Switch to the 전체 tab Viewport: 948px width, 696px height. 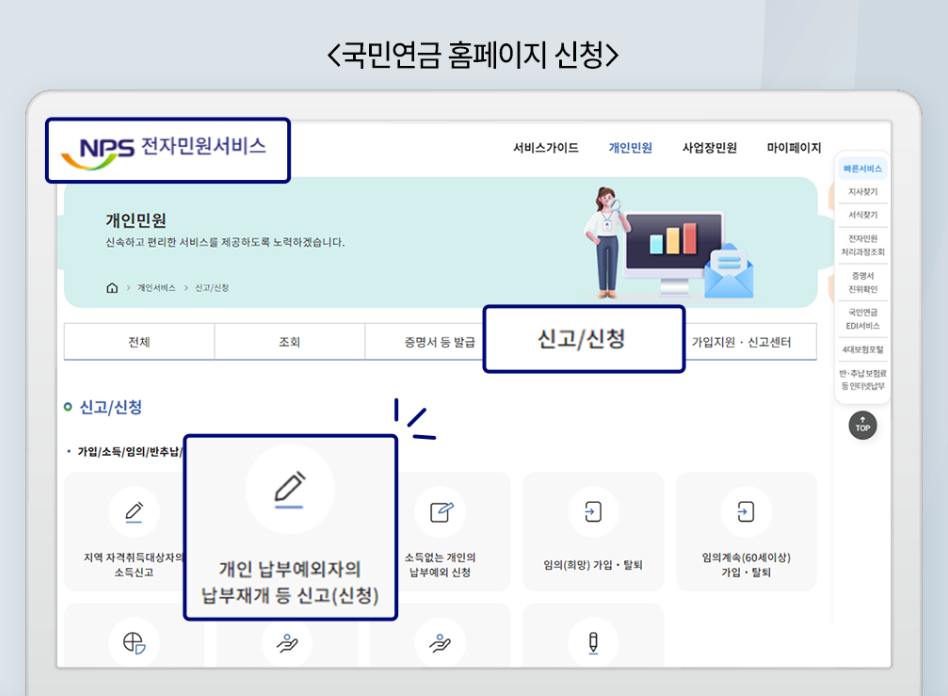point(139,342)
